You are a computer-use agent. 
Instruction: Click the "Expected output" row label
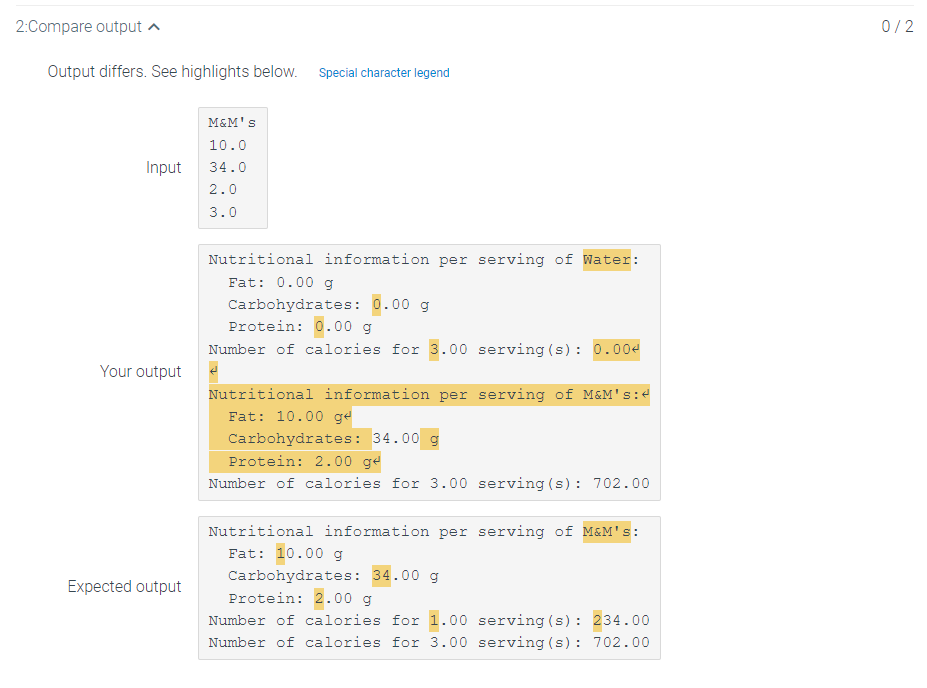coord(125,587)
